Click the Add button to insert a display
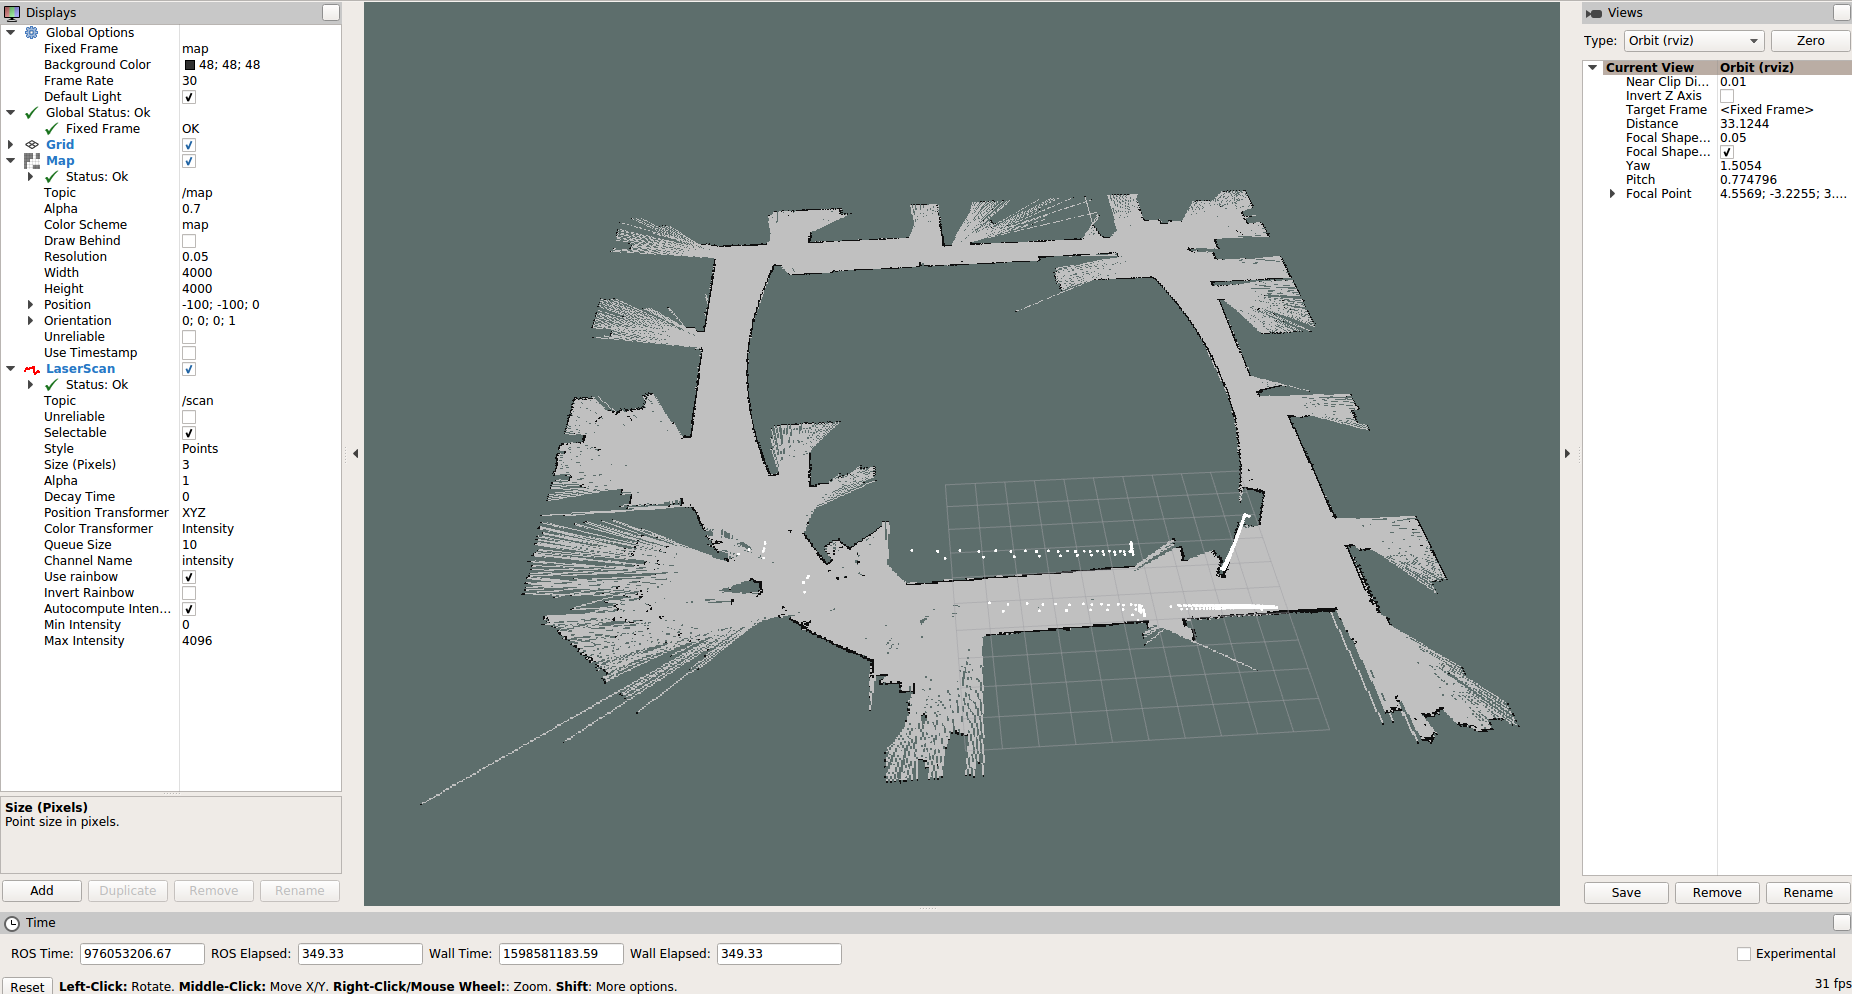This screenshot has height=994, width=1852. pyautogui.click(x=41, y=890)
